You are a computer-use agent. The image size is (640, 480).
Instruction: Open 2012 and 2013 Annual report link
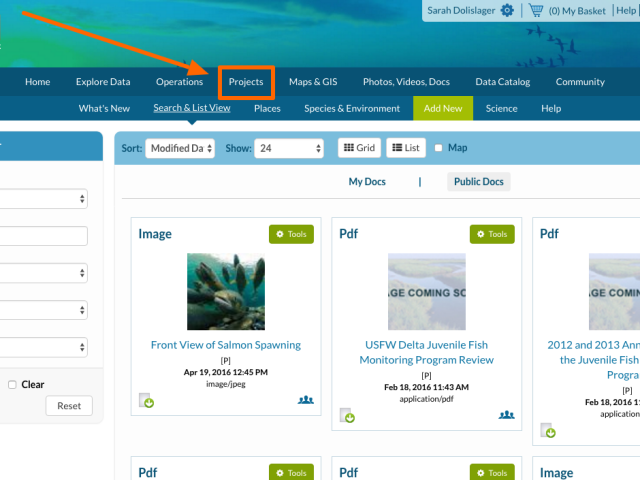point(593,360)
